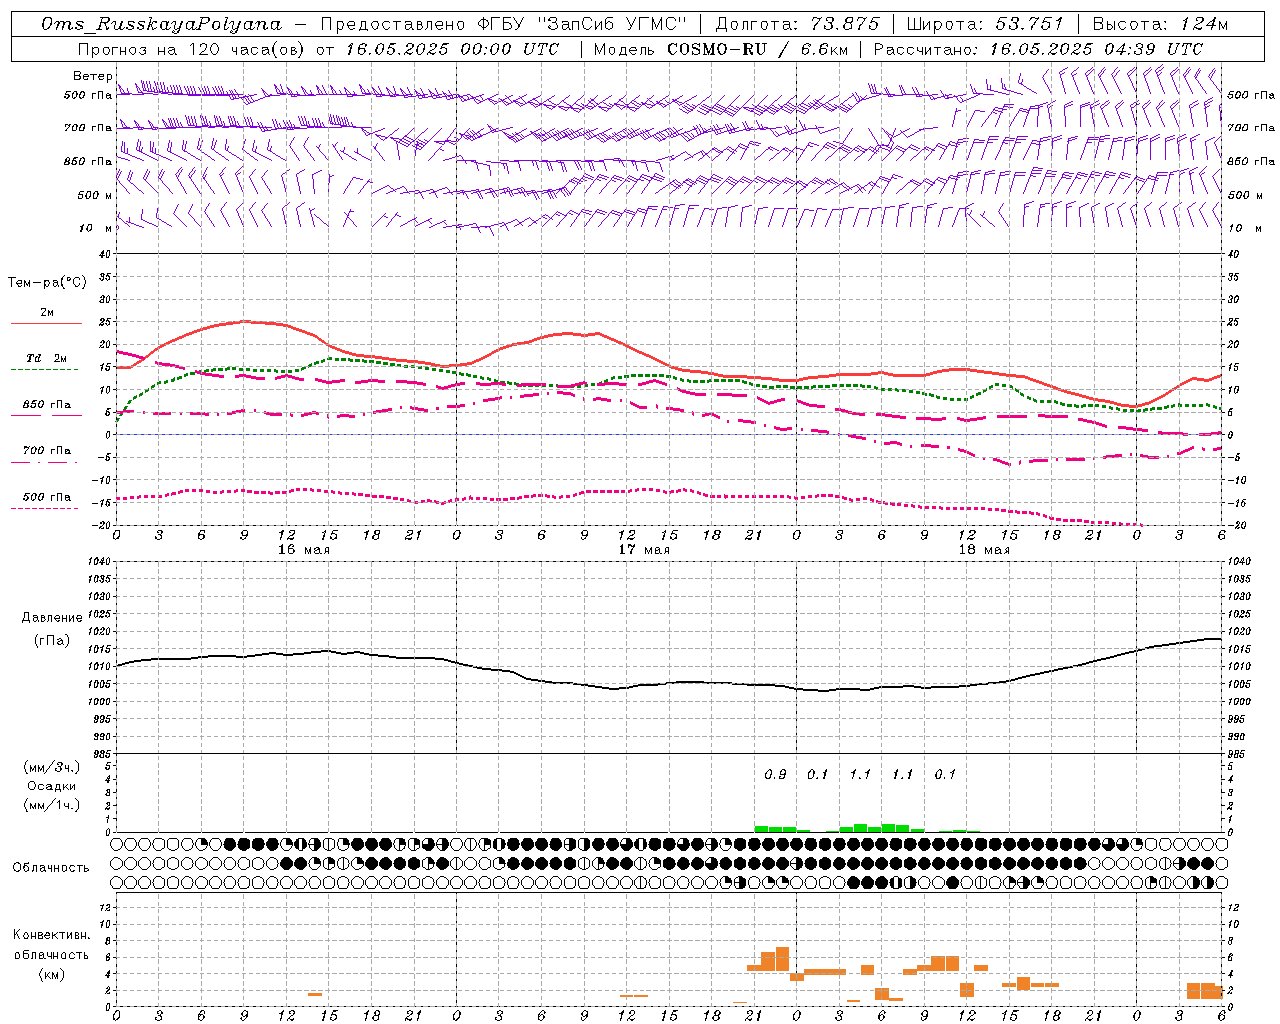The width and height of the screenshot is (1280, 1024).
Task: Click the computed time 16.05.2025 04:39 UTC
Action: (x=1097, y=49)
